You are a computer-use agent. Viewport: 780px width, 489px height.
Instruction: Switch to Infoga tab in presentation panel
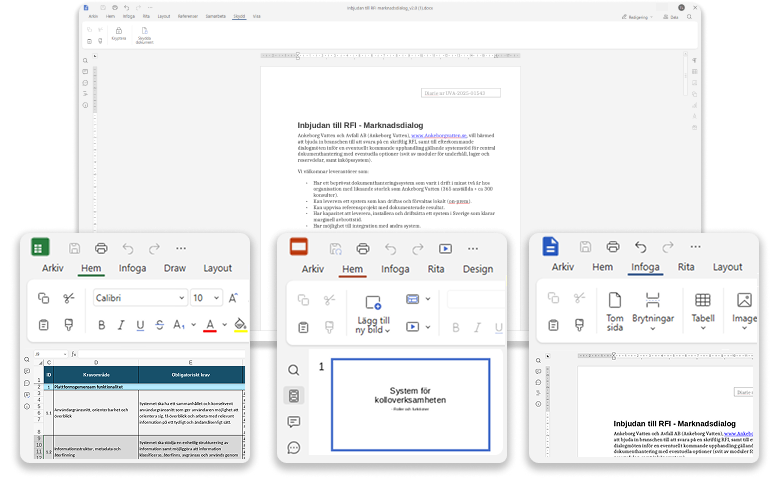coord(395,269)
